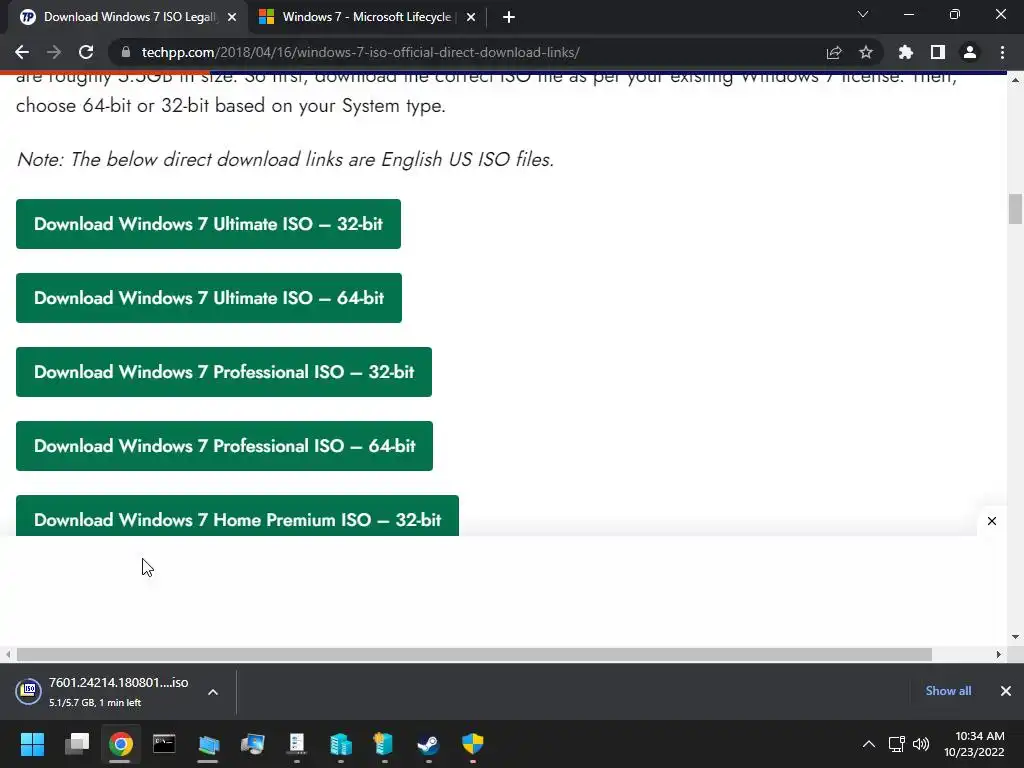This screenshot has height=768, width=1024.
Task: Click the ISO file icon in downloads bar
Action: pyautogui.click(x=29, y=691)
